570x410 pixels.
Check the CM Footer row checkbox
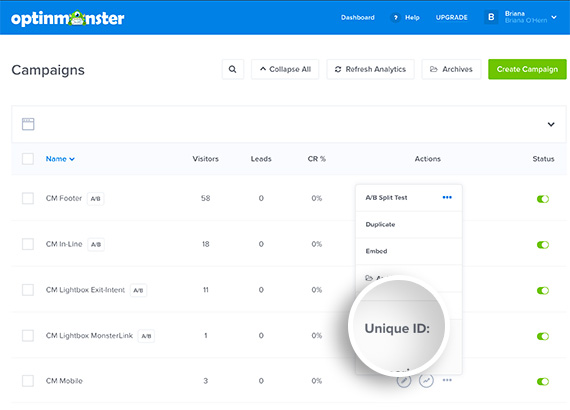pos(28,198)
